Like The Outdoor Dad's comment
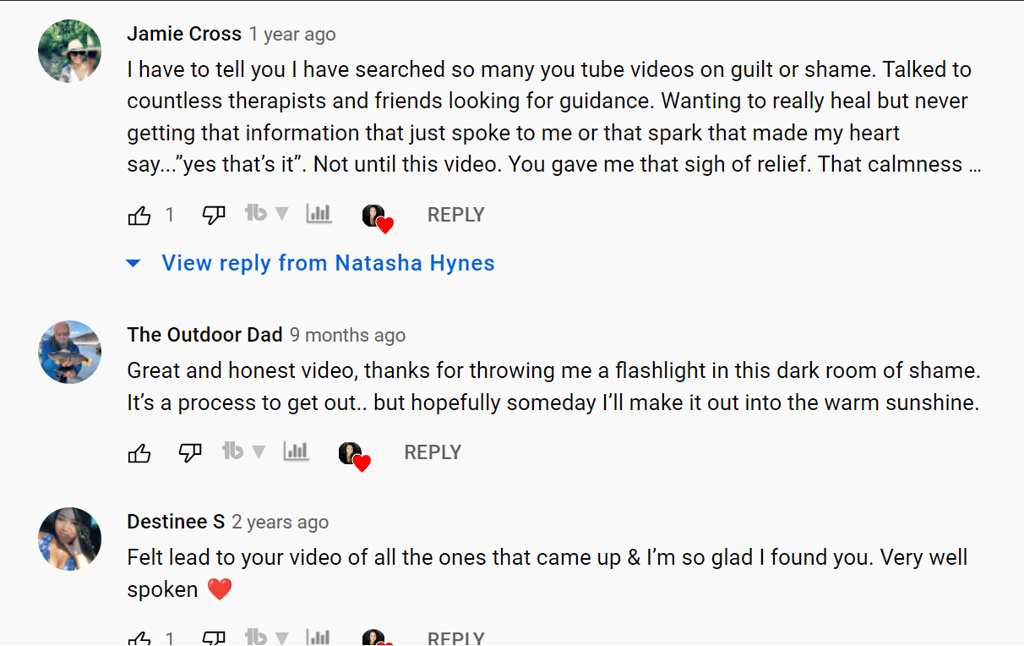 [x=140, y=453]
